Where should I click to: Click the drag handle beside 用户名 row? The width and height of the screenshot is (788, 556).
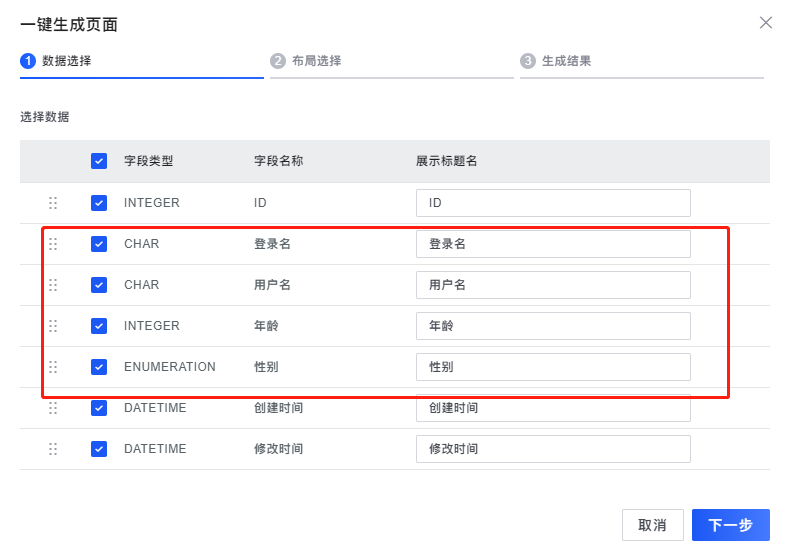coord(53,285)
